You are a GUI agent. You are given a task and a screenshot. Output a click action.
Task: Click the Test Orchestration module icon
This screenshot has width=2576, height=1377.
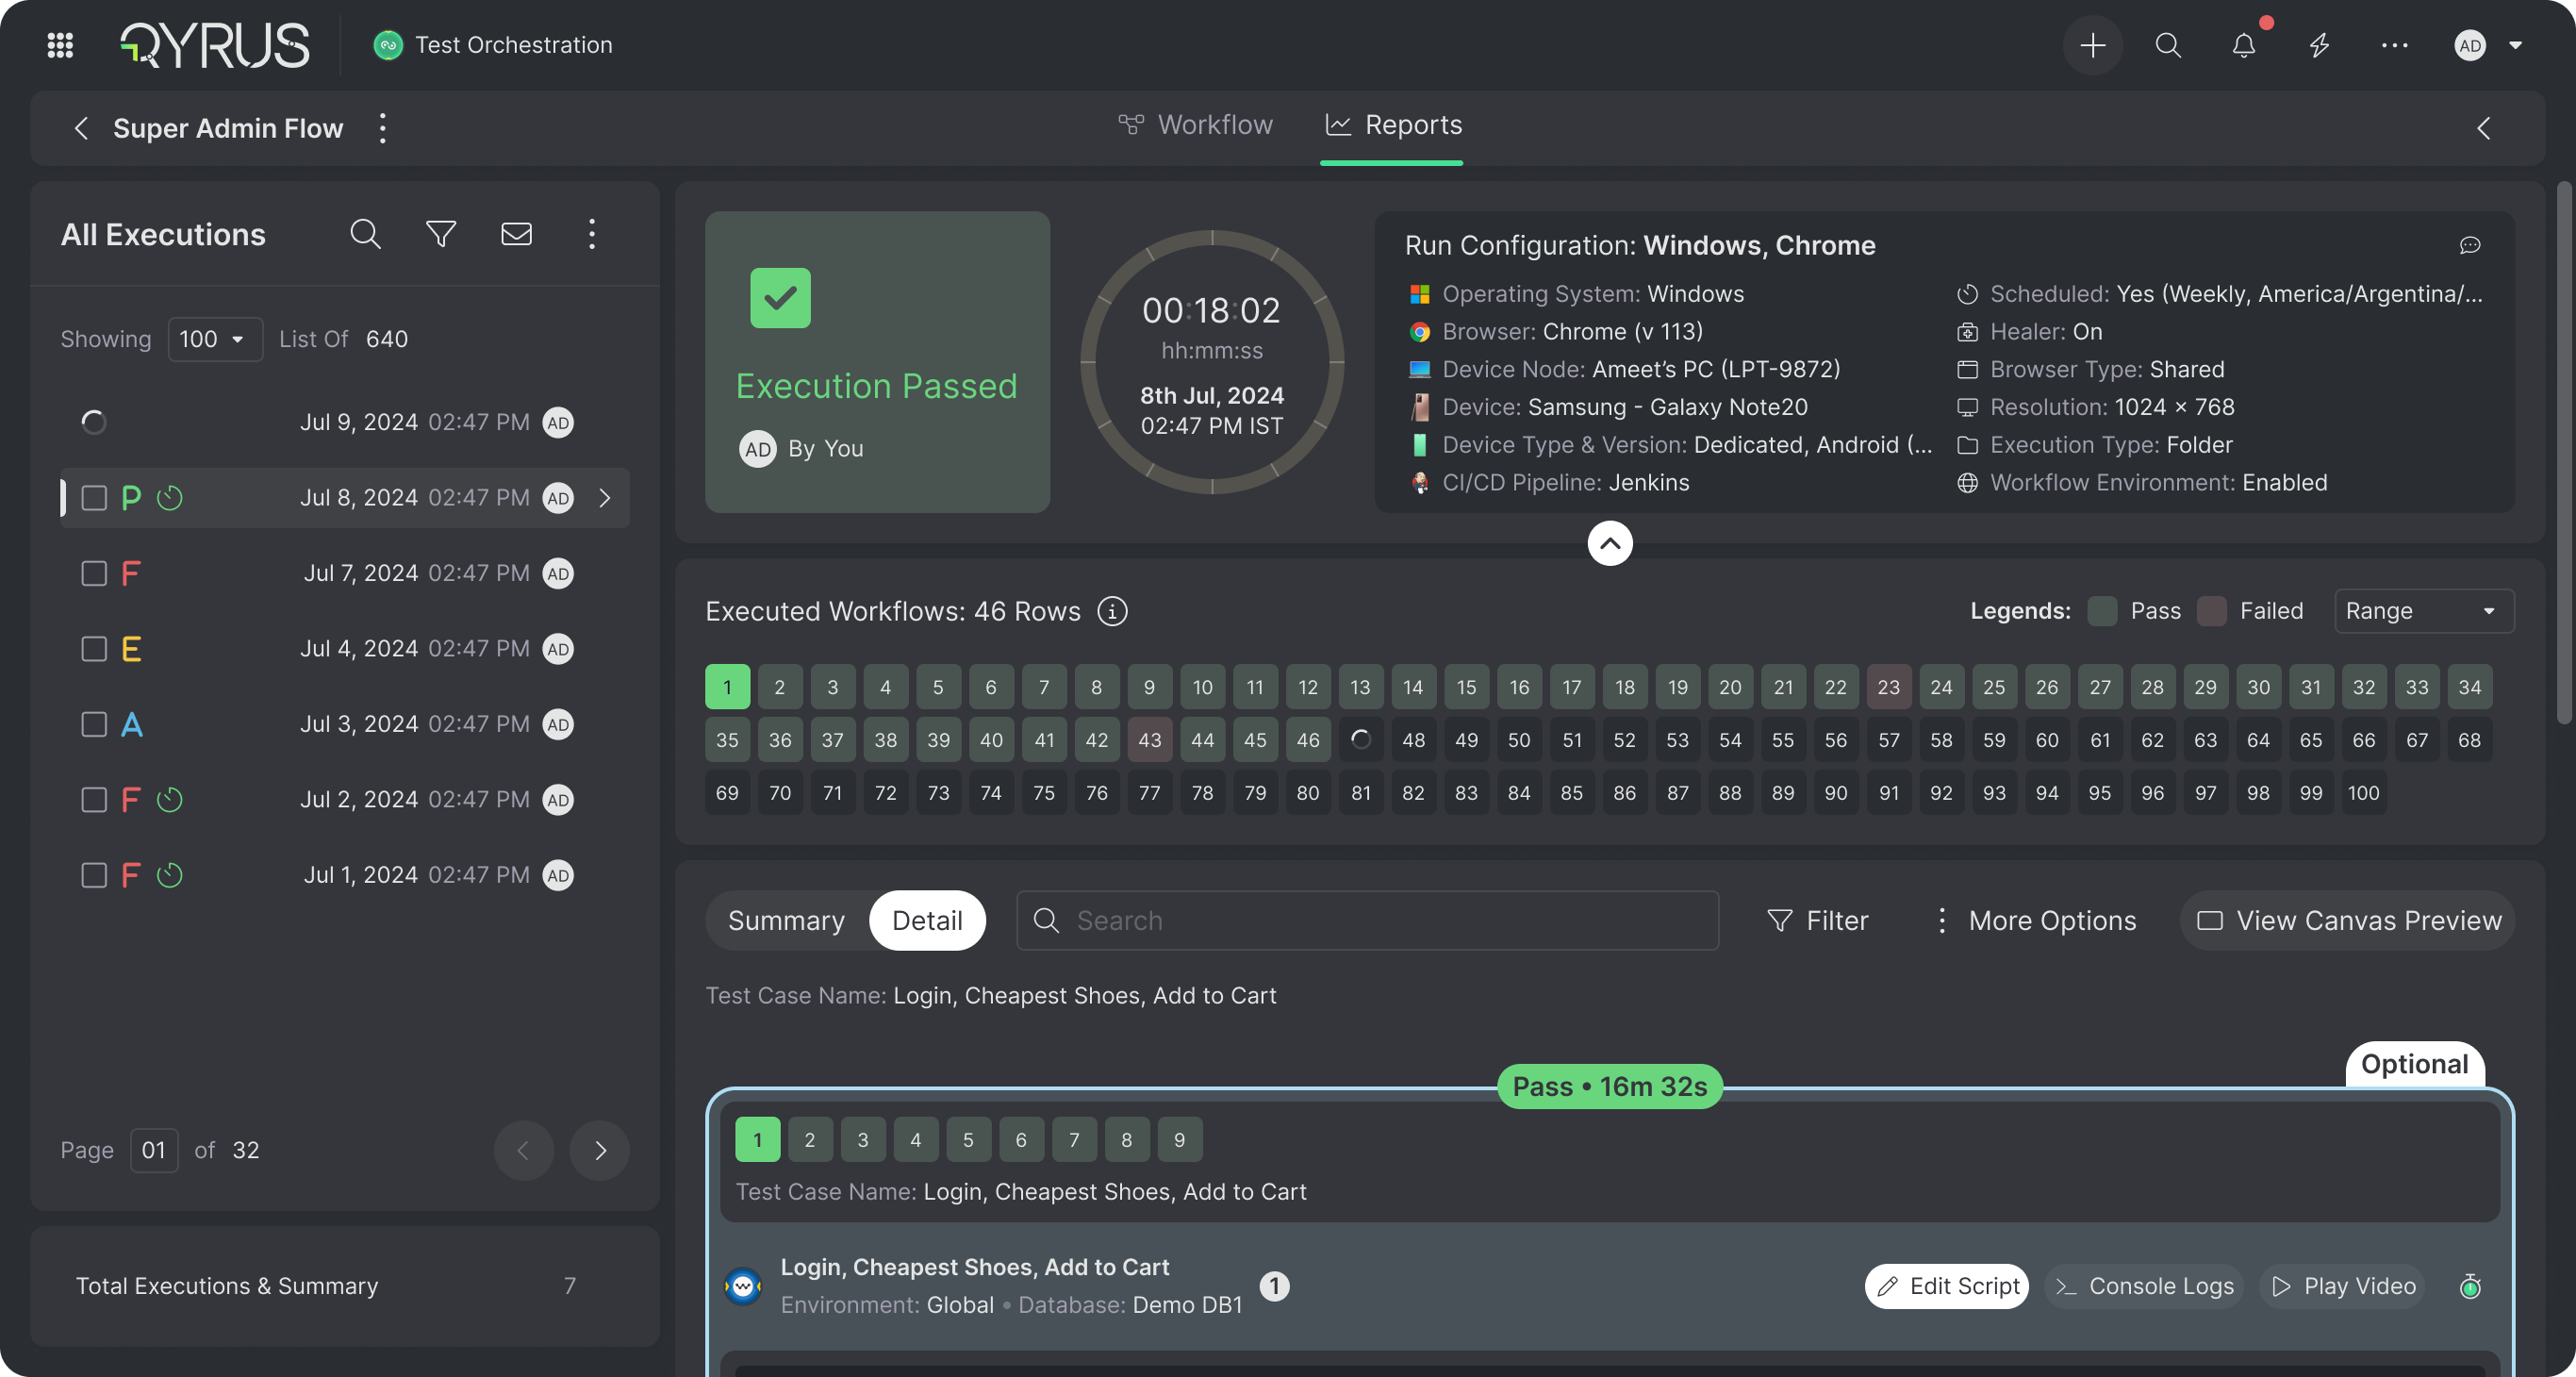388,45
